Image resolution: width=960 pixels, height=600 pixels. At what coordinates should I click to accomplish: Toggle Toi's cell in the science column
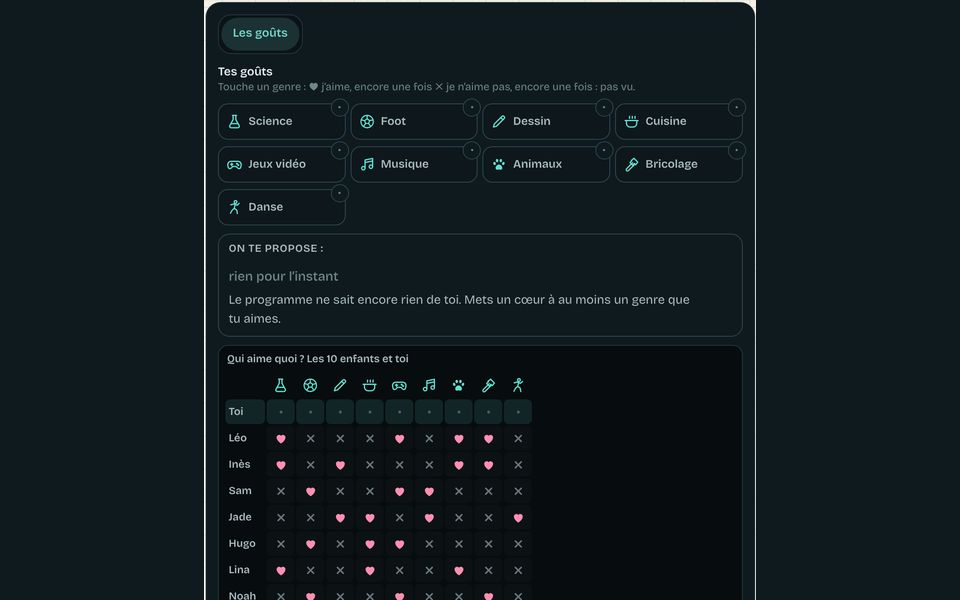point(281,412)
